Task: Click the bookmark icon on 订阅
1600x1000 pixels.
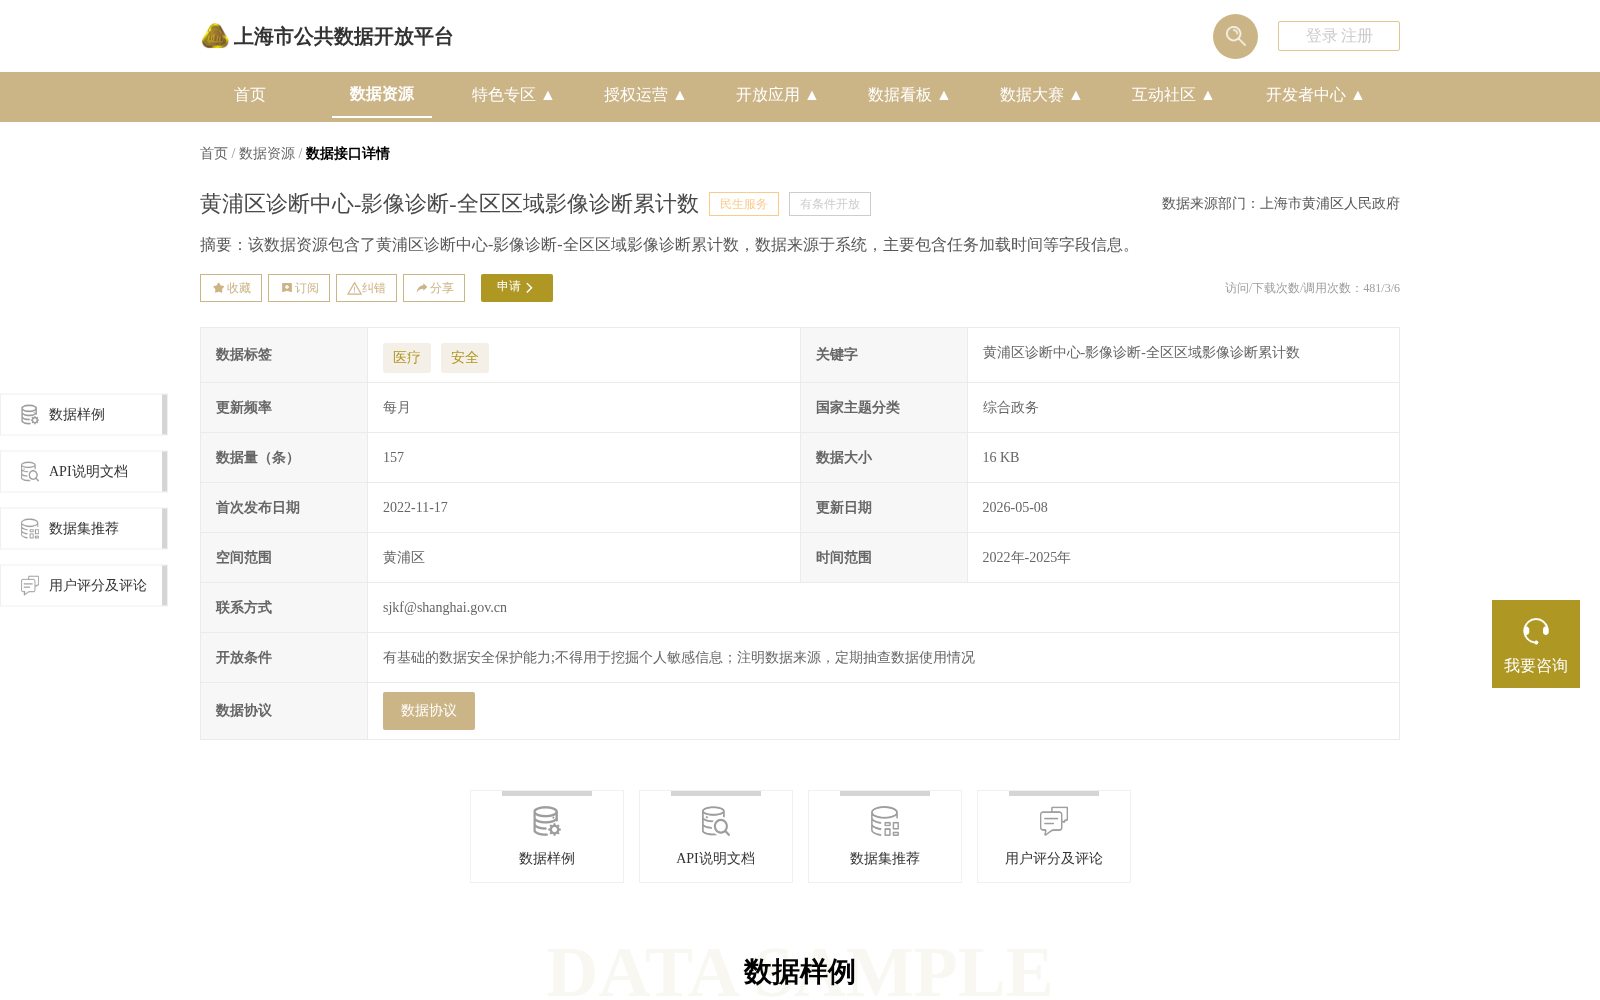Action: click(x=287, y=288)
